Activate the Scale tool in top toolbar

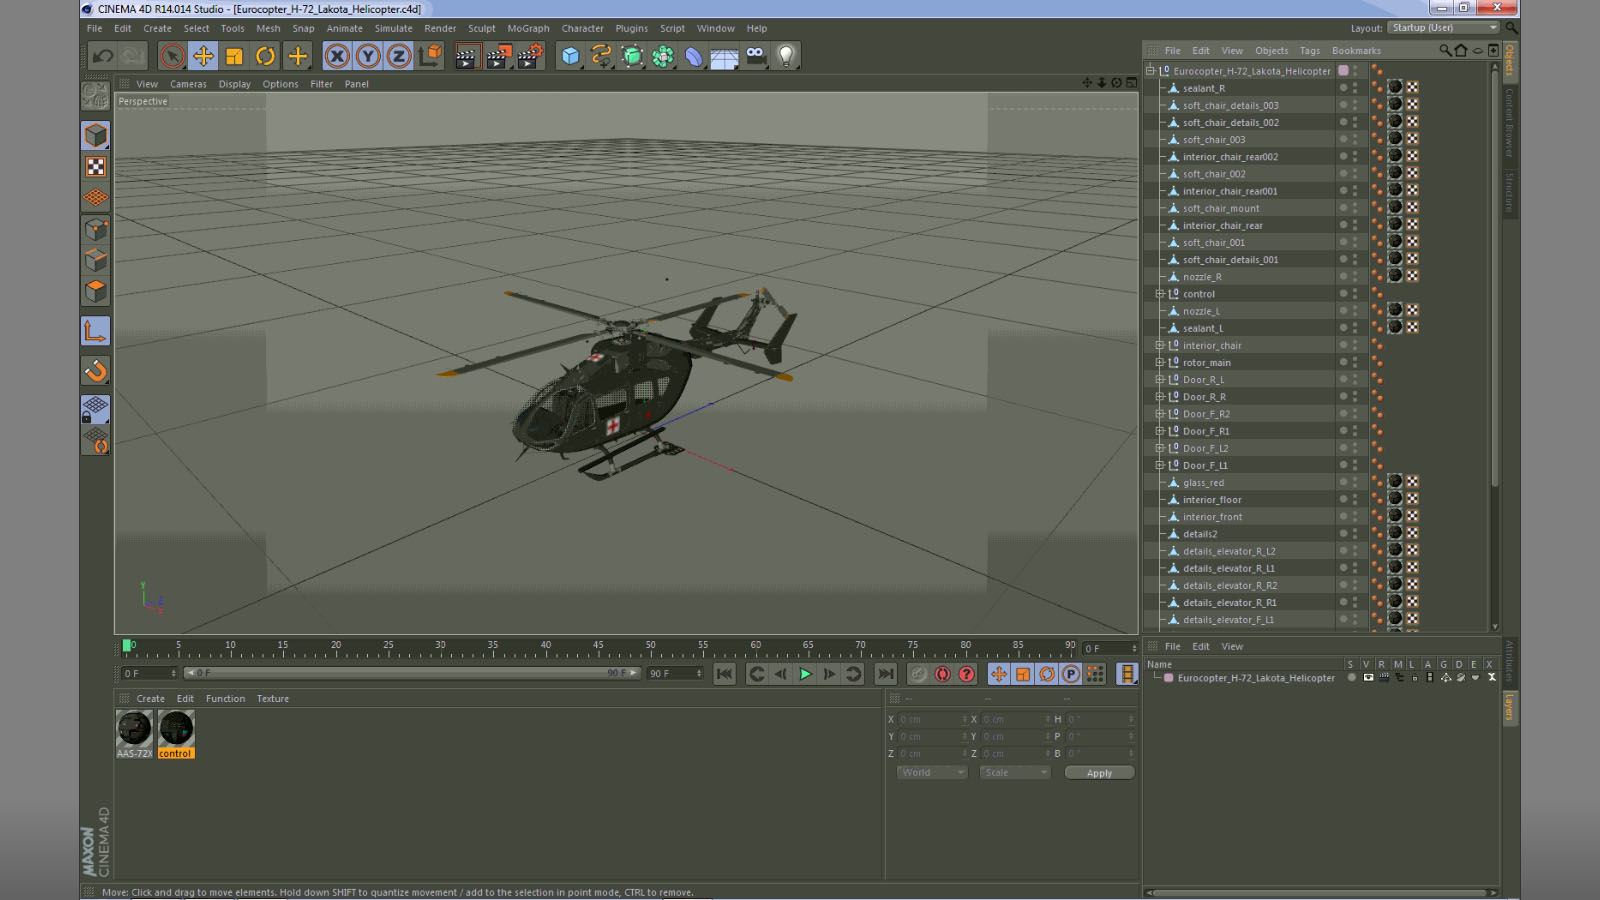pyautogui.click(x=234, y=56)
